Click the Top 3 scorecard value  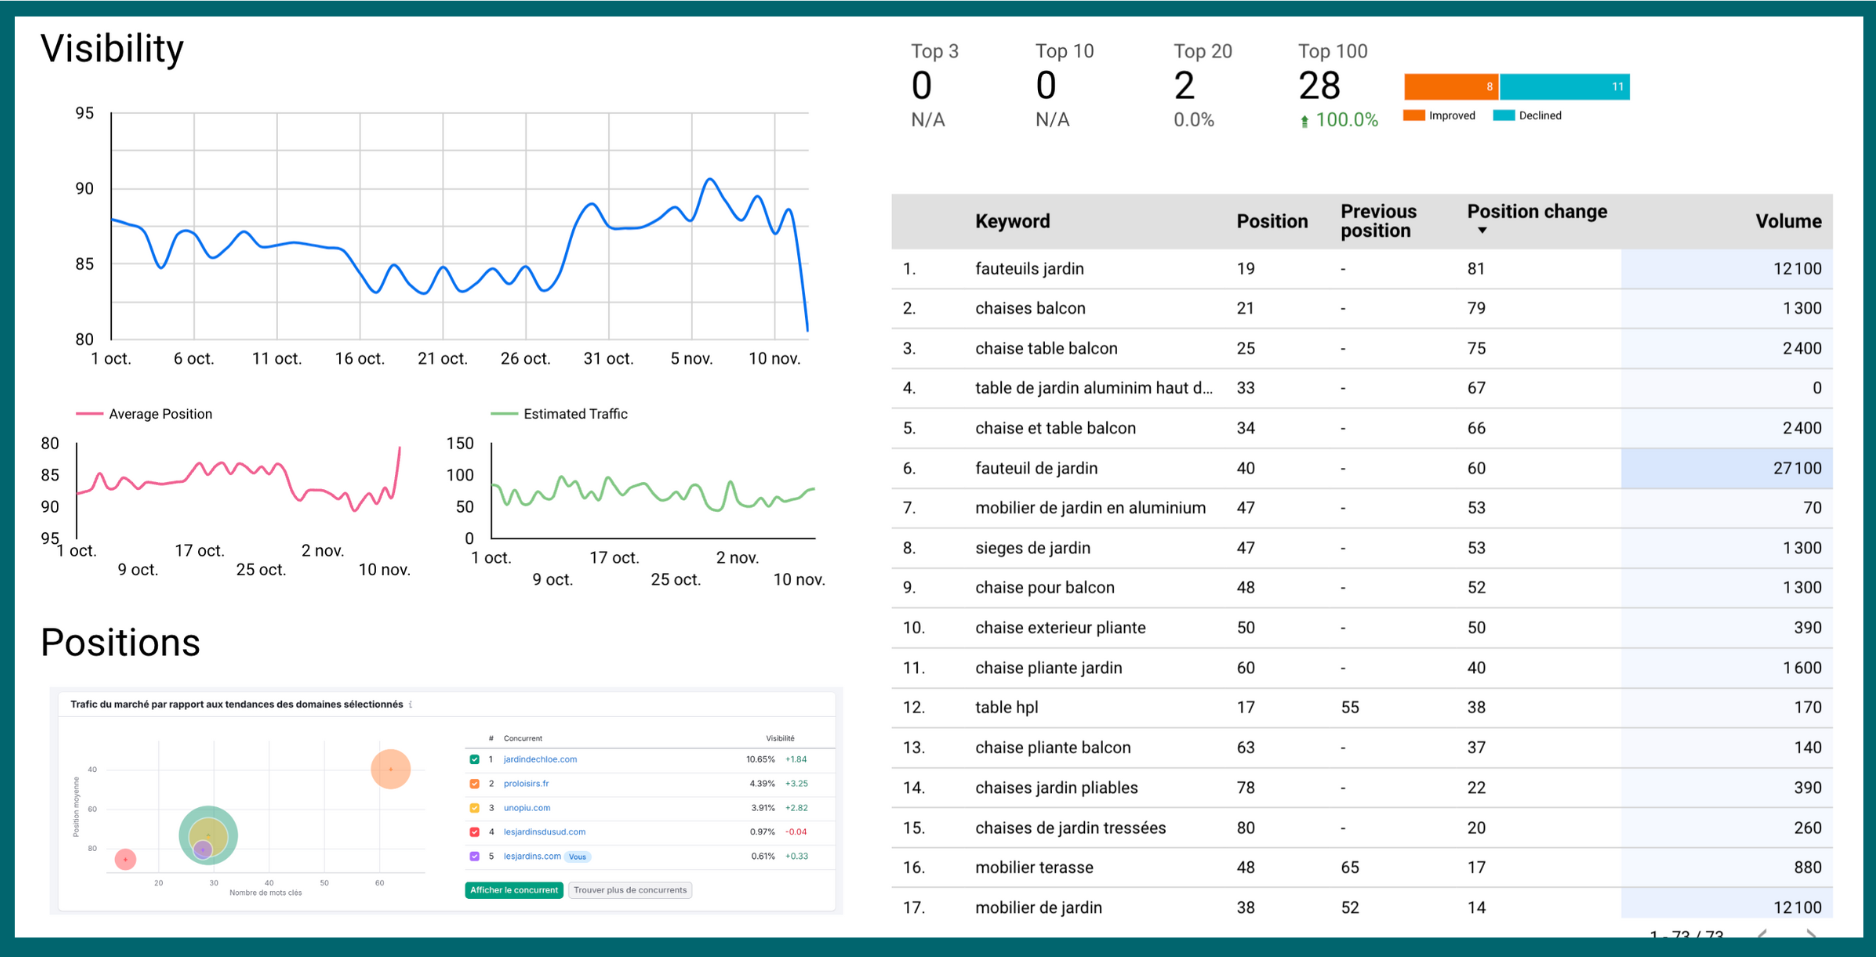point(922,86)
